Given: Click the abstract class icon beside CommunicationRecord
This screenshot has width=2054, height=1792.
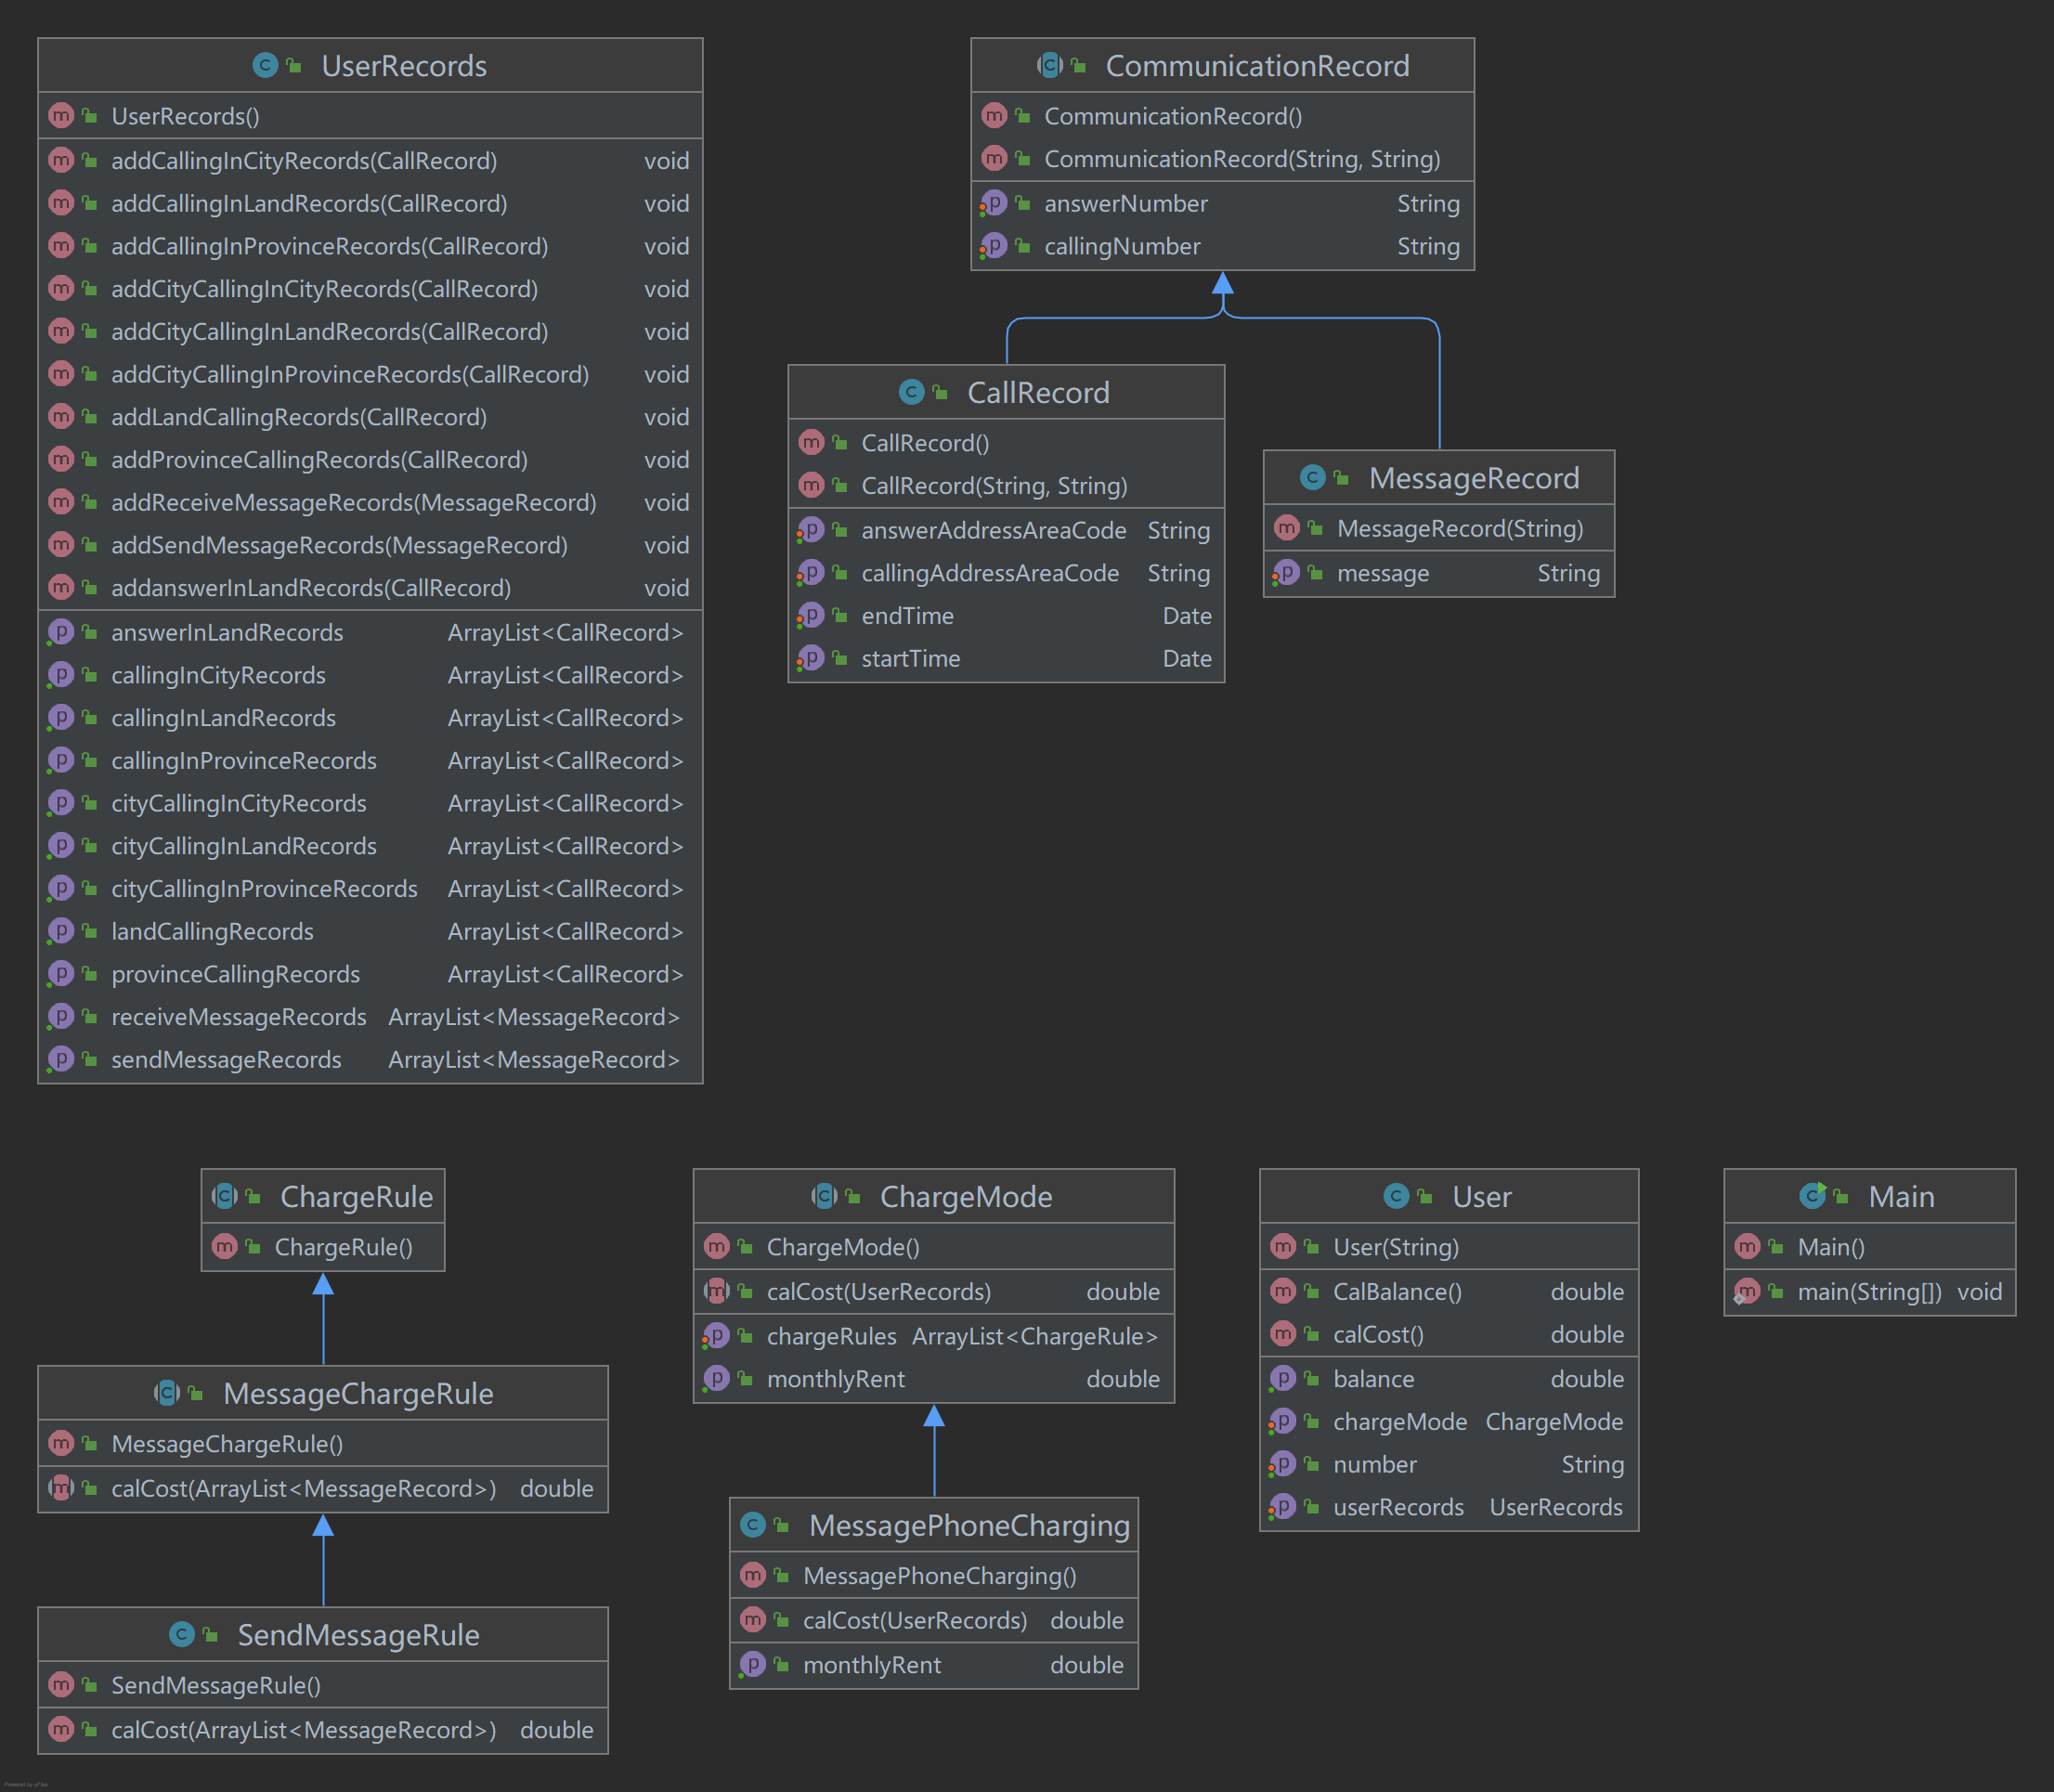Looking at the screenshot, I should point(1049,66).
